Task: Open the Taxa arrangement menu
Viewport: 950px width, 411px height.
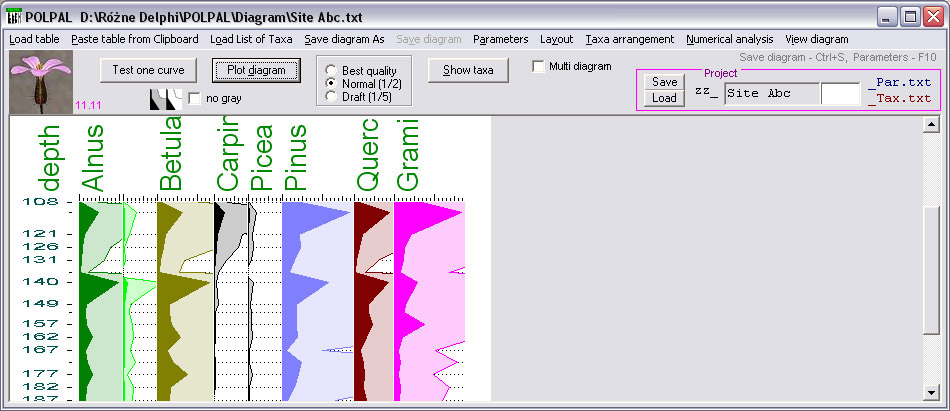Action: click(629, 39)
